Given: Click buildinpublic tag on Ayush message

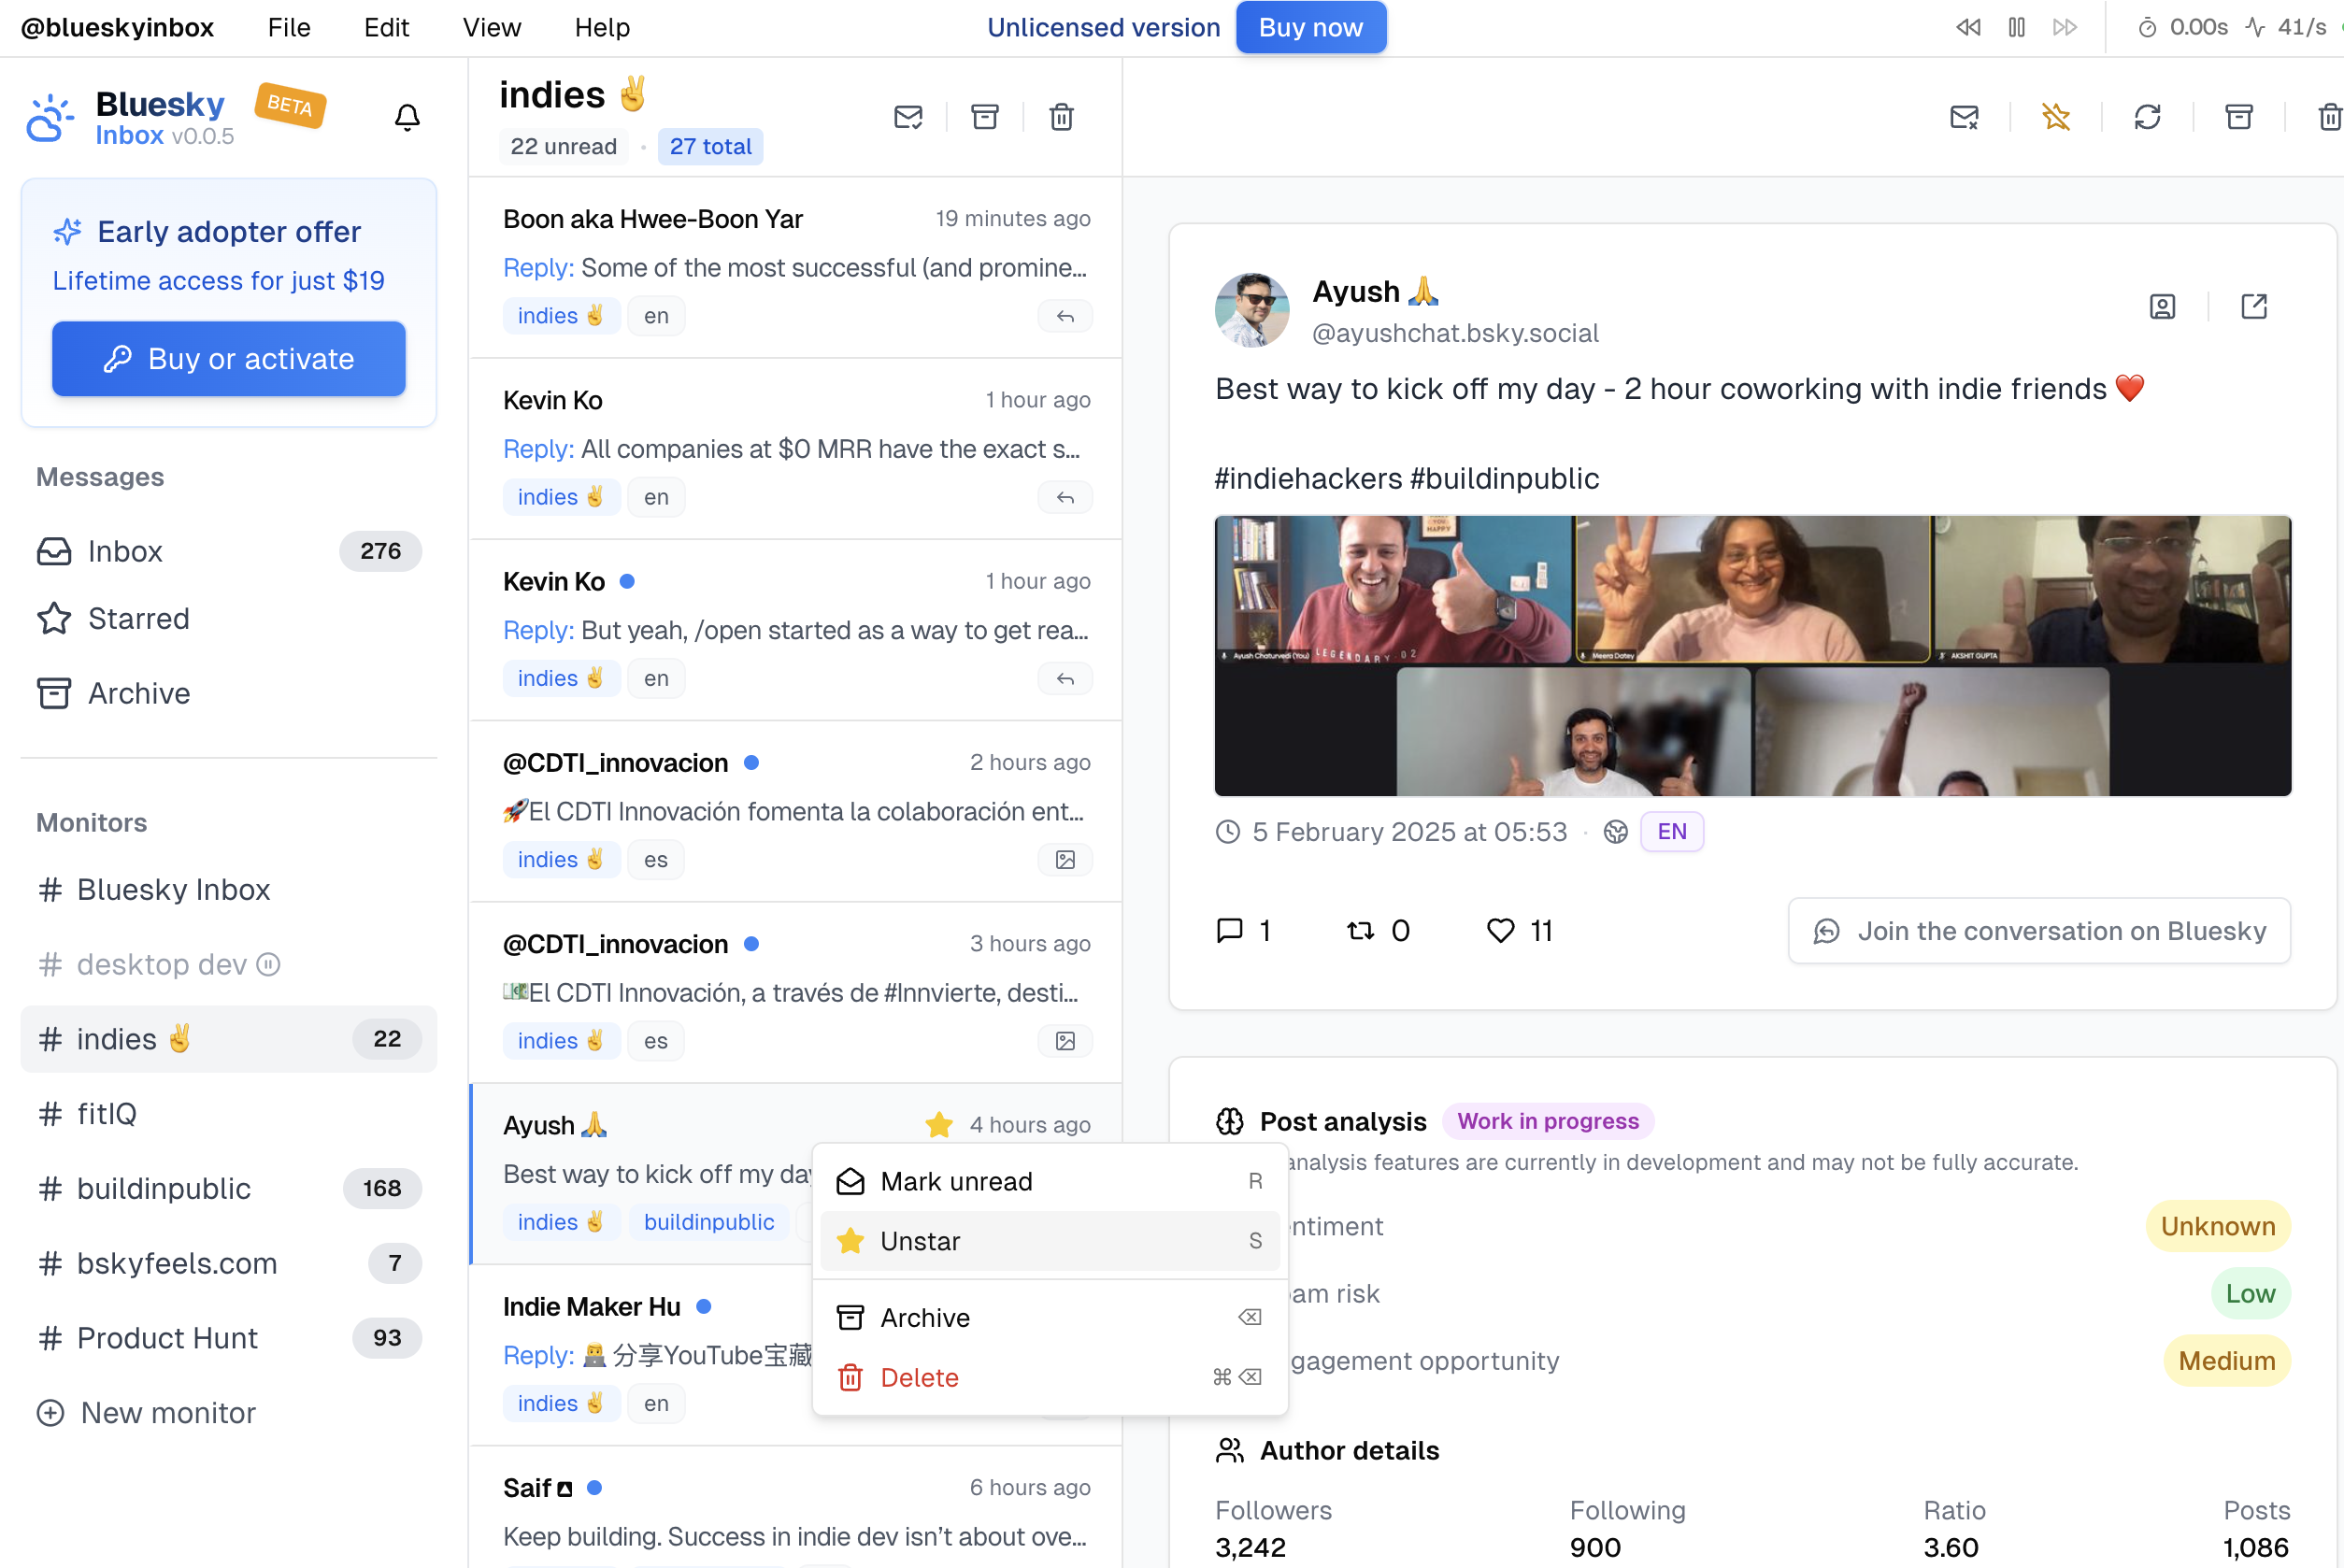Looking at the screenshot, I should coord(709,1223).
